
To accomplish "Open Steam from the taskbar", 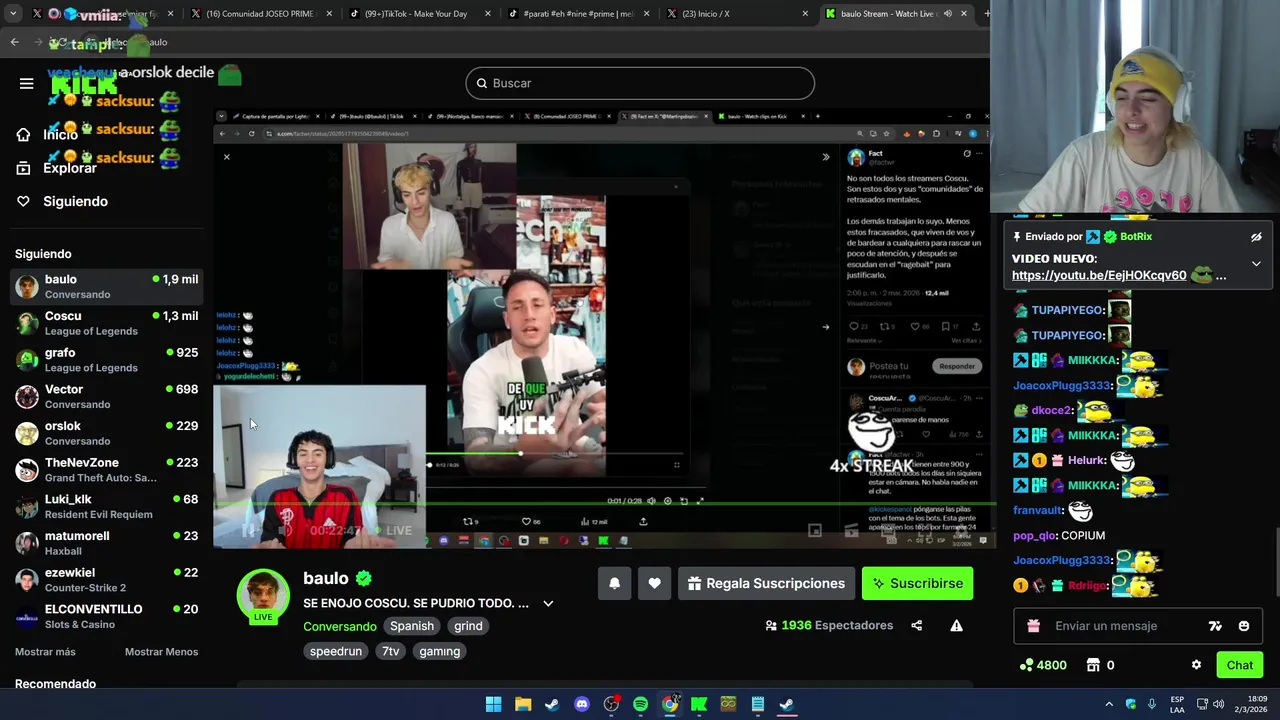I will point(552,704).
